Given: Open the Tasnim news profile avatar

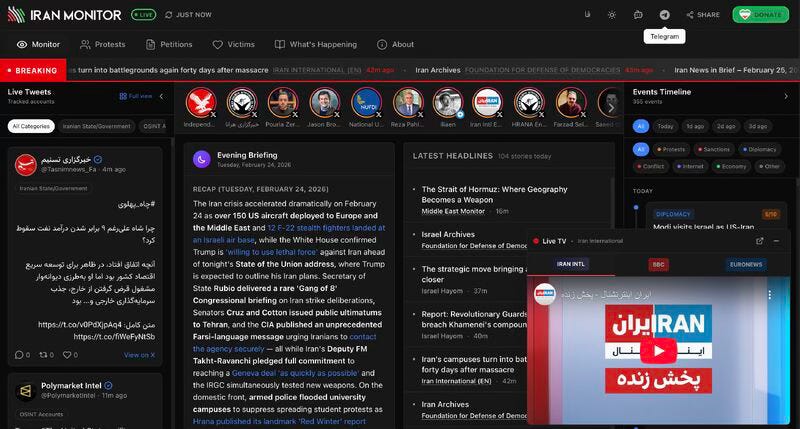Looking at the screenshot, I should point(26,165).
